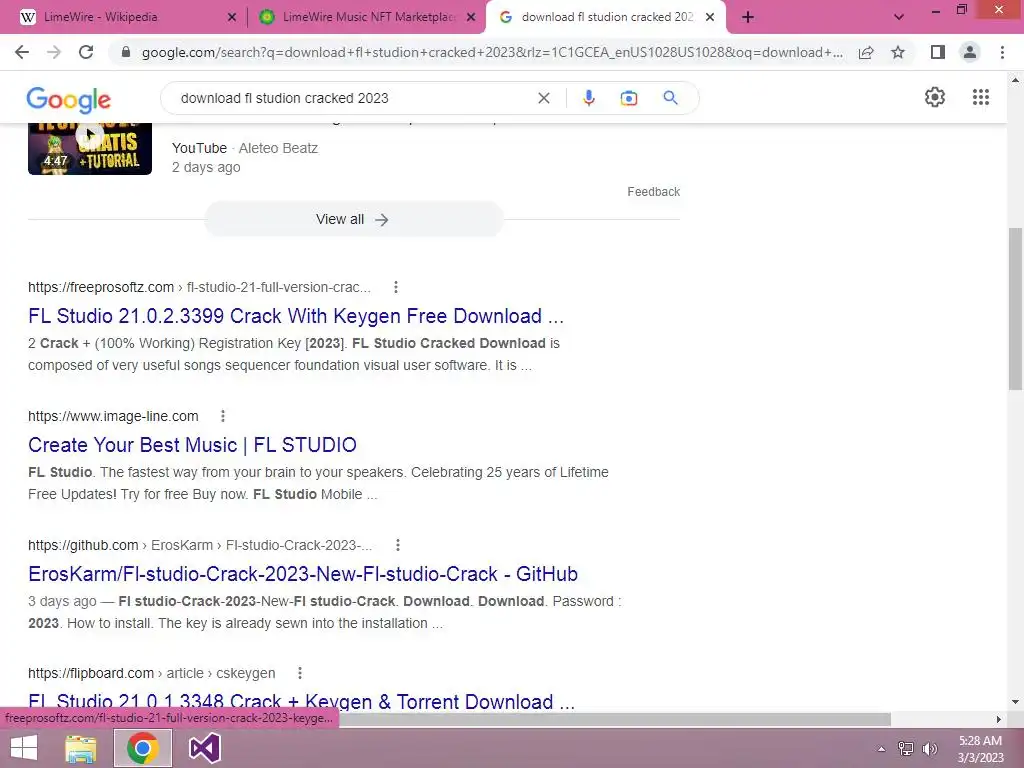
Task: Start a voice search with the microphone
Action: coord(588,98)
